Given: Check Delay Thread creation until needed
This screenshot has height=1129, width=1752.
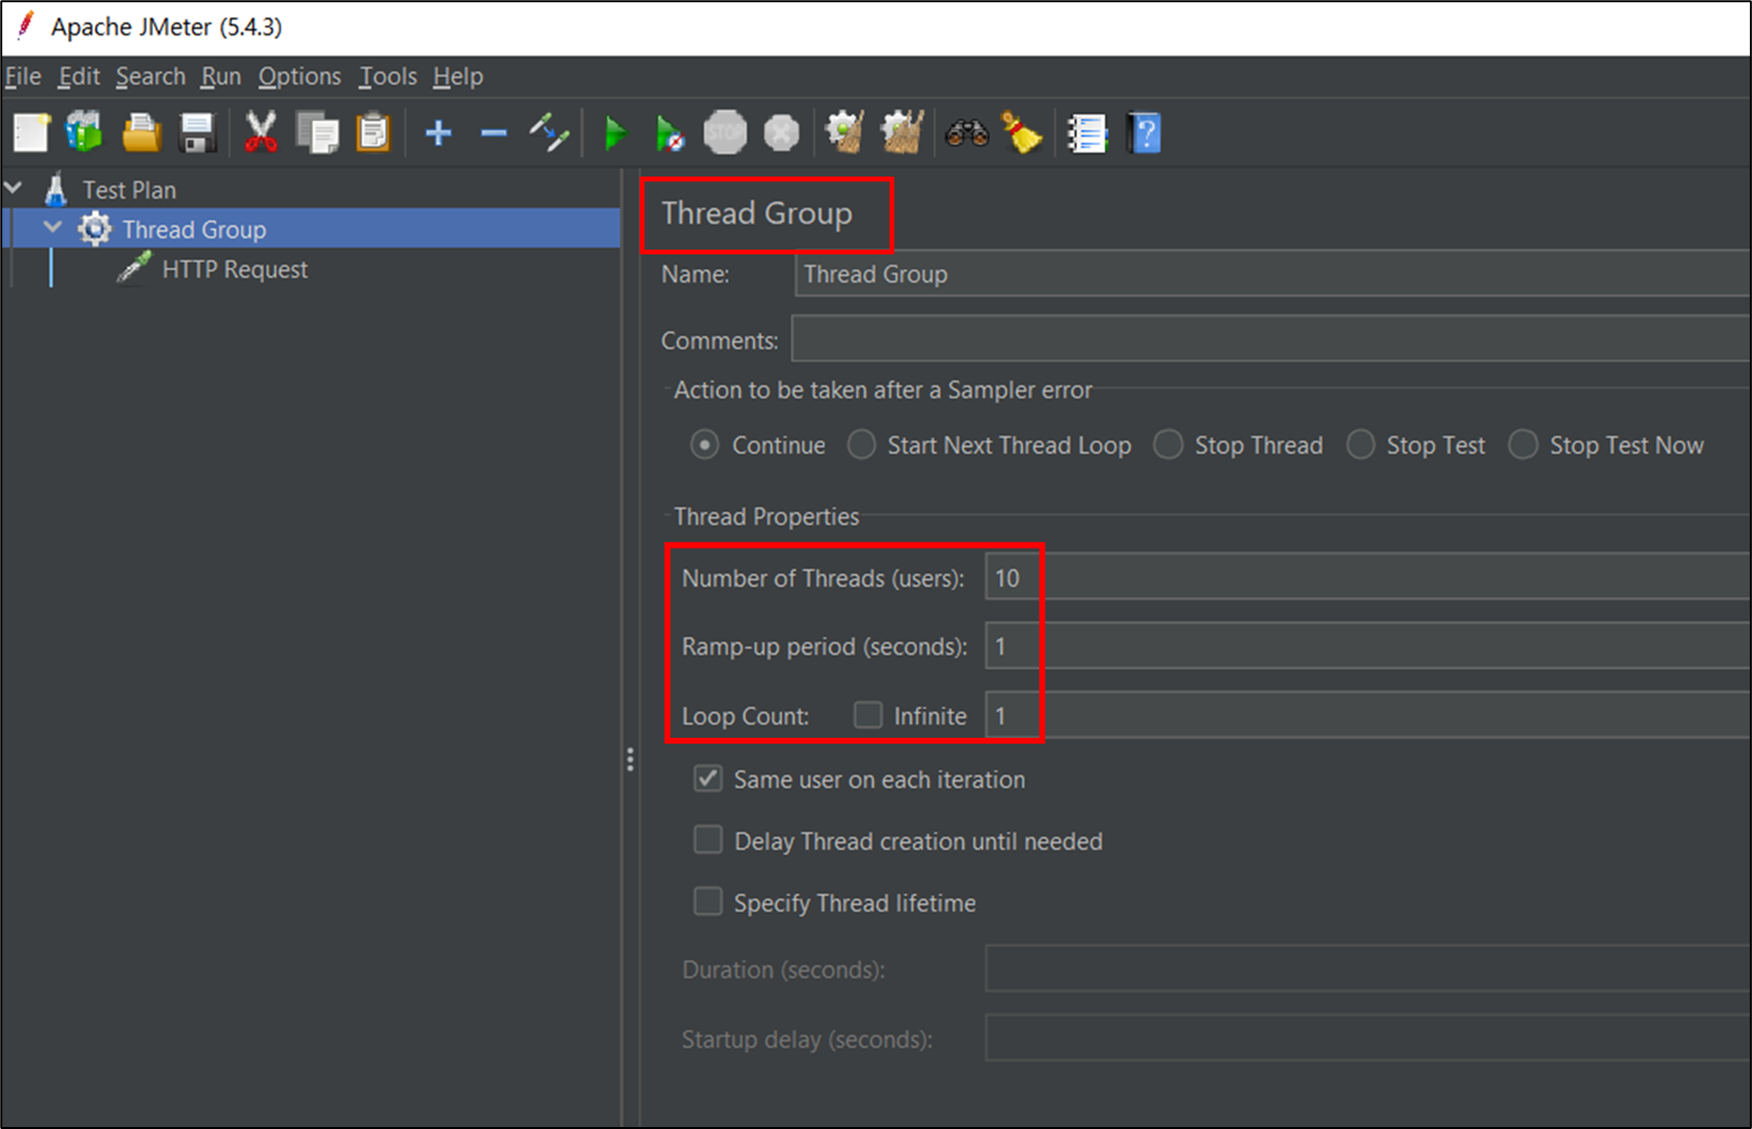Looking at the screenshot, I should (x=708, y=840).
